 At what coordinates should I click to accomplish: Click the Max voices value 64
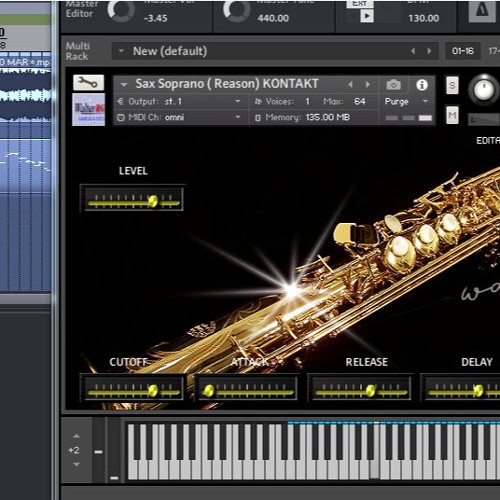[360, 101]
